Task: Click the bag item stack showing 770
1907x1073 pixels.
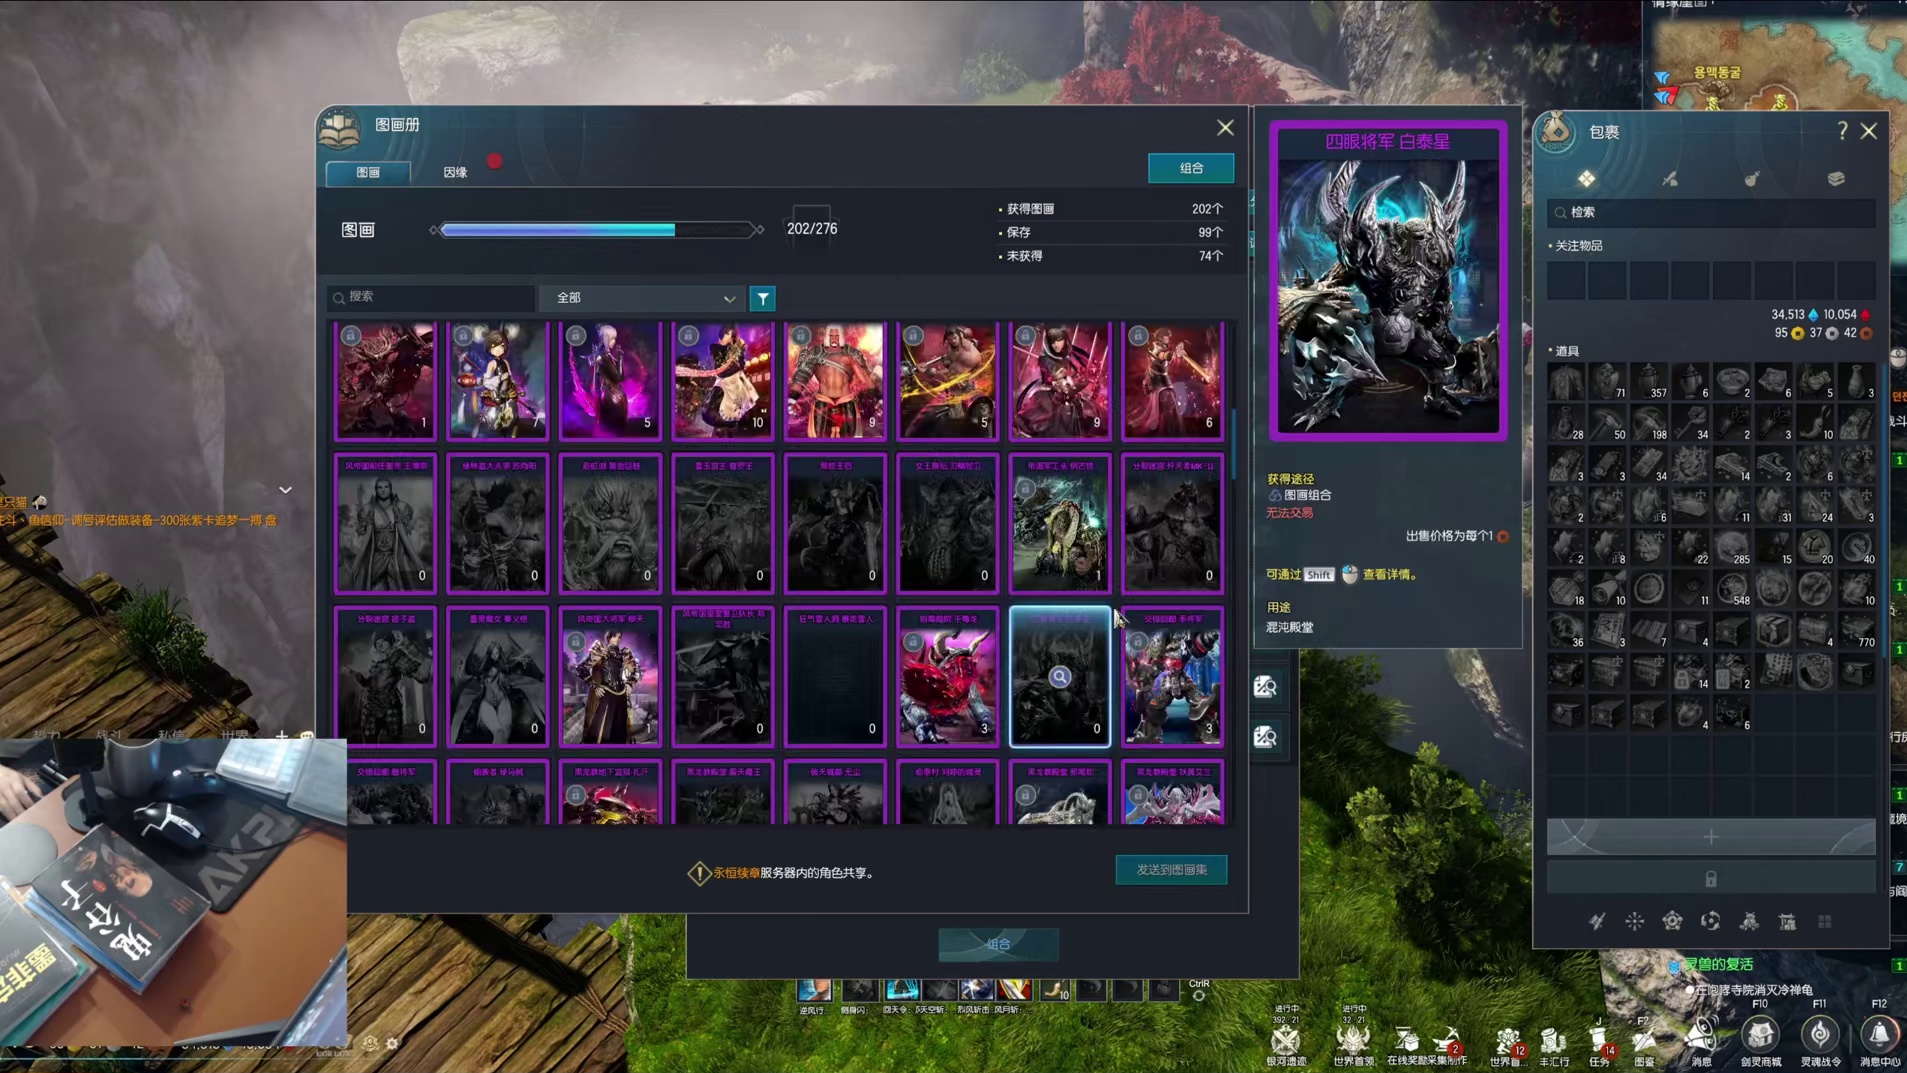Action: [x=1857, y=630]
